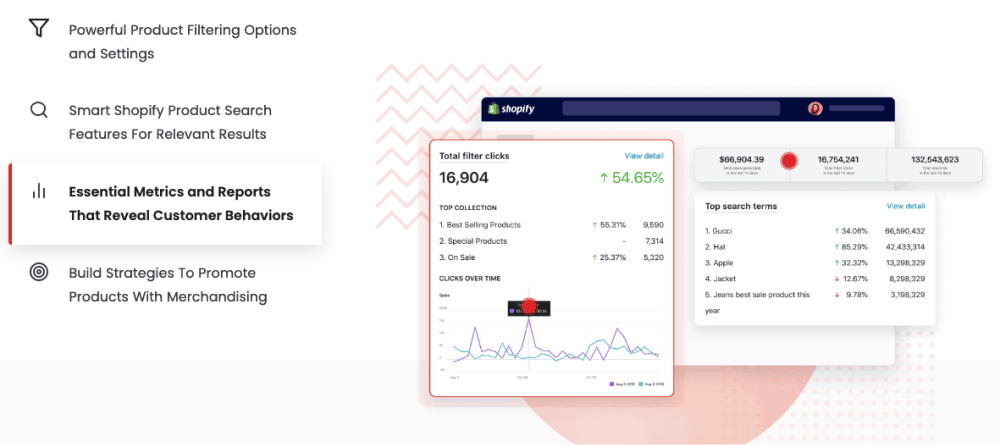Click the 66,590,432 Gucci count
This screenshot has width=1000, height=445.
[904, 231]
